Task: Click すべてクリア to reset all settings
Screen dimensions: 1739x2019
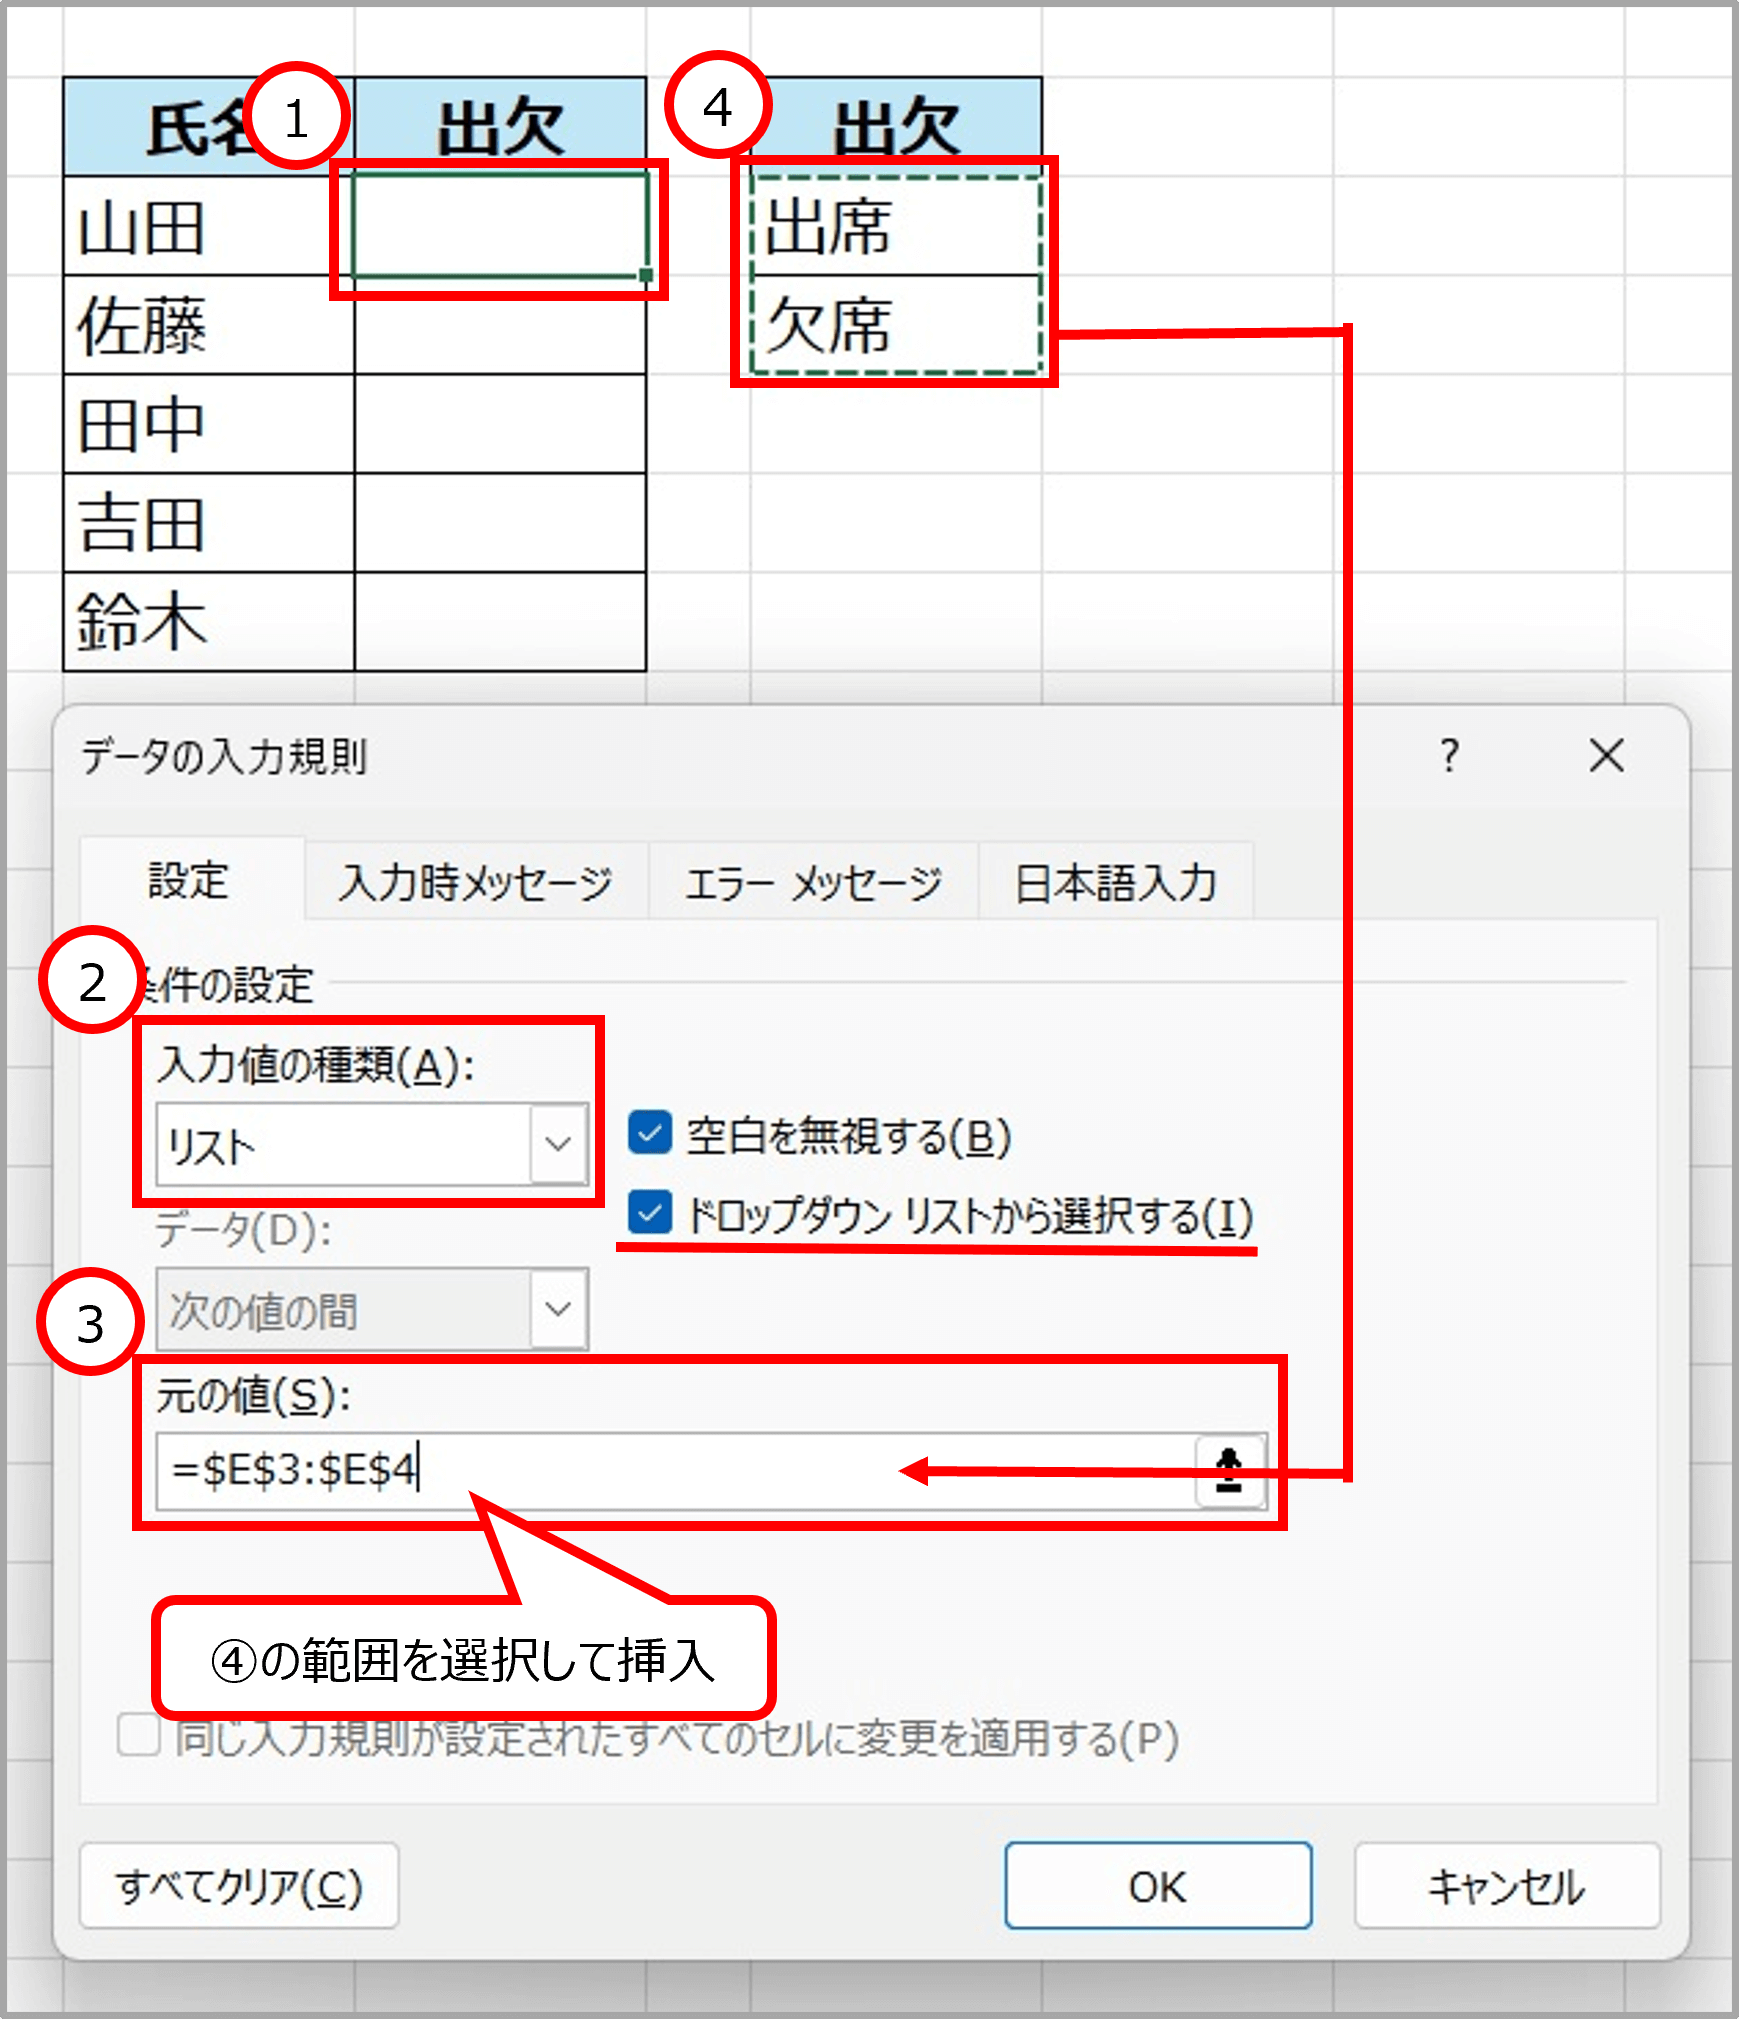Action: (x=239, y=1888)
